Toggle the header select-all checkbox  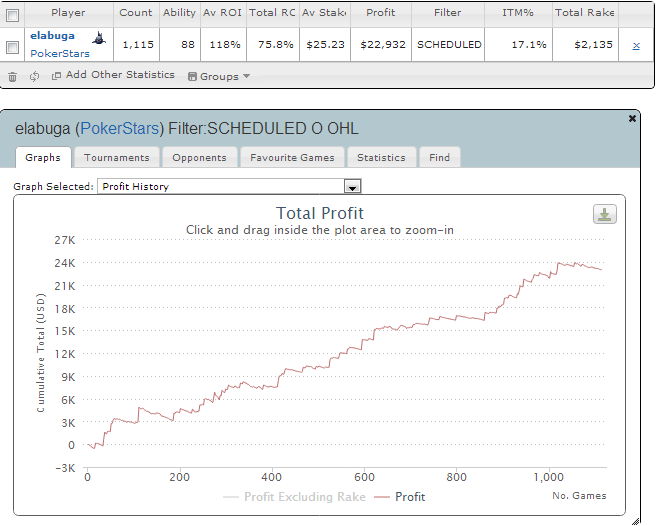tap(13, 16)
